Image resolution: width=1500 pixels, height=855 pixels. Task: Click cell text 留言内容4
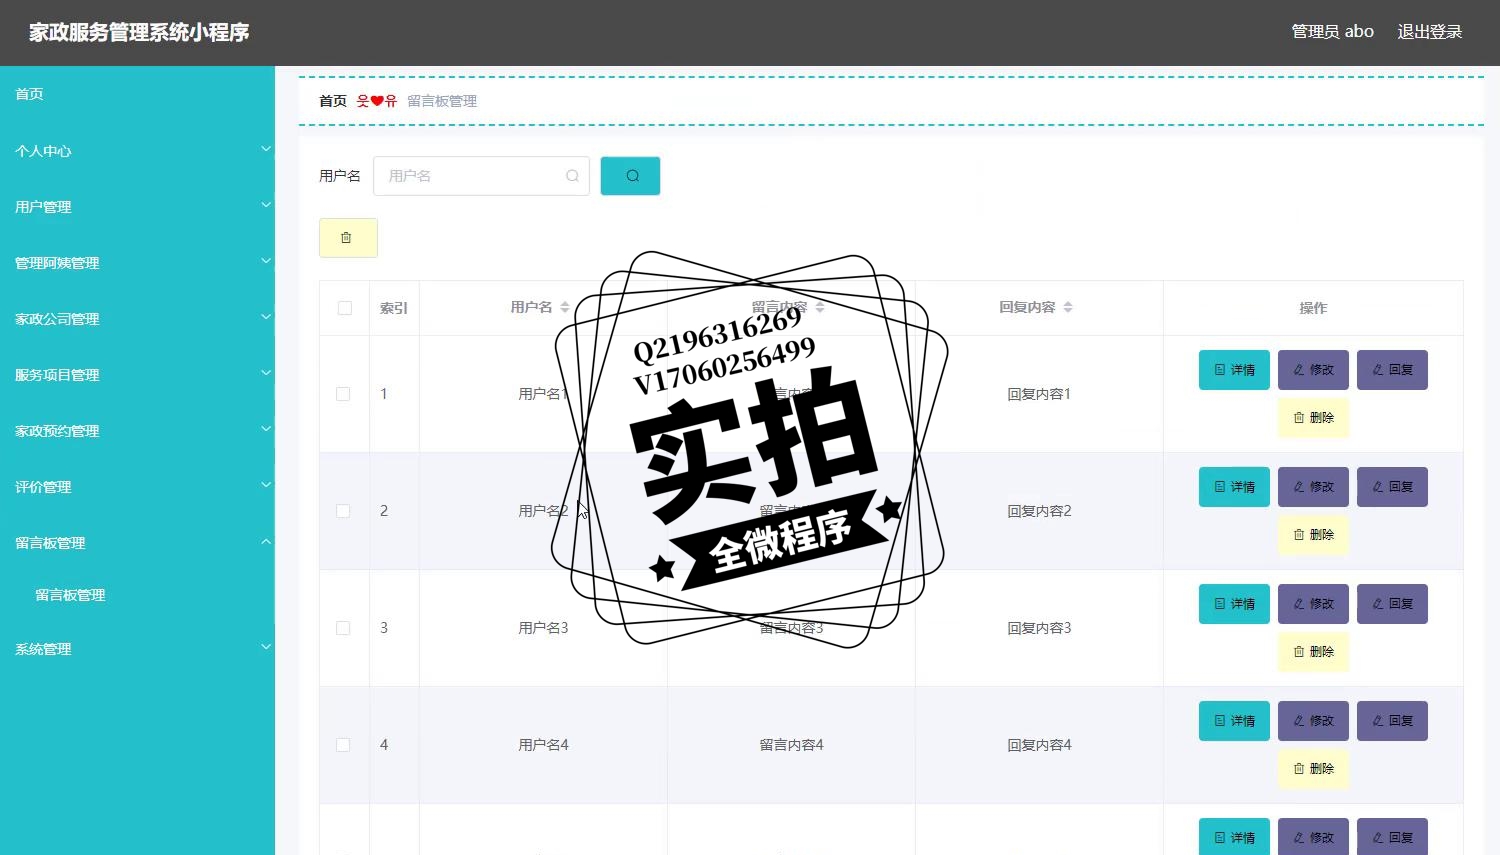coord(791,745)
